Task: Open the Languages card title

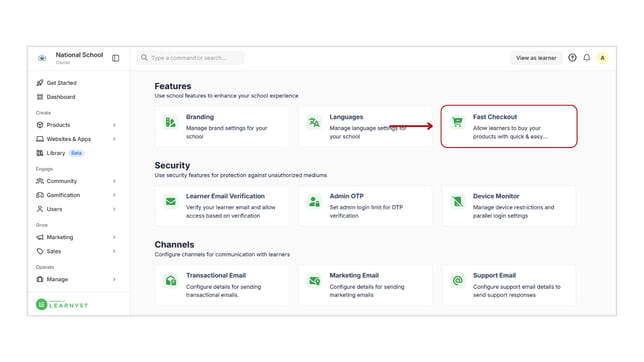Action: click(x=346, y=117)
